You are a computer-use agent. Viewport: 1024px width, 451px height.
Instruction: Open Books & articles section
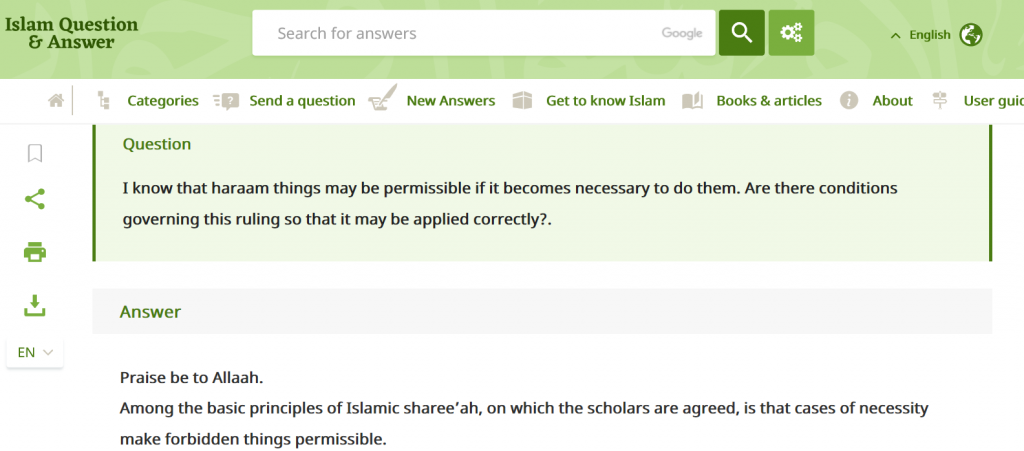[x=769, y=101]
